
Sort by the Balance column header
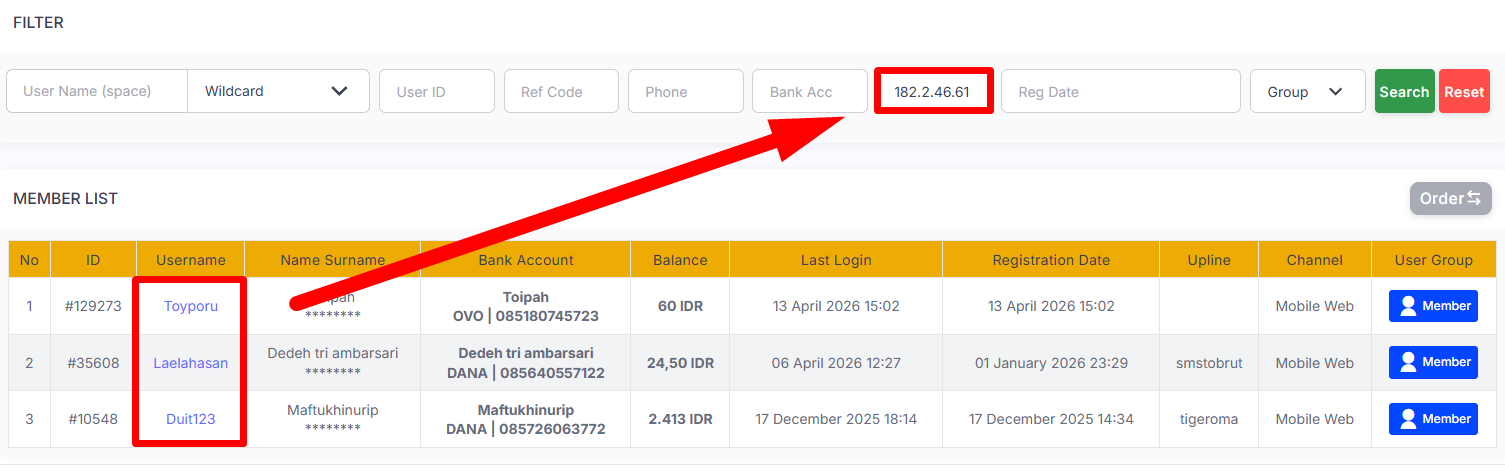[680, 260]
